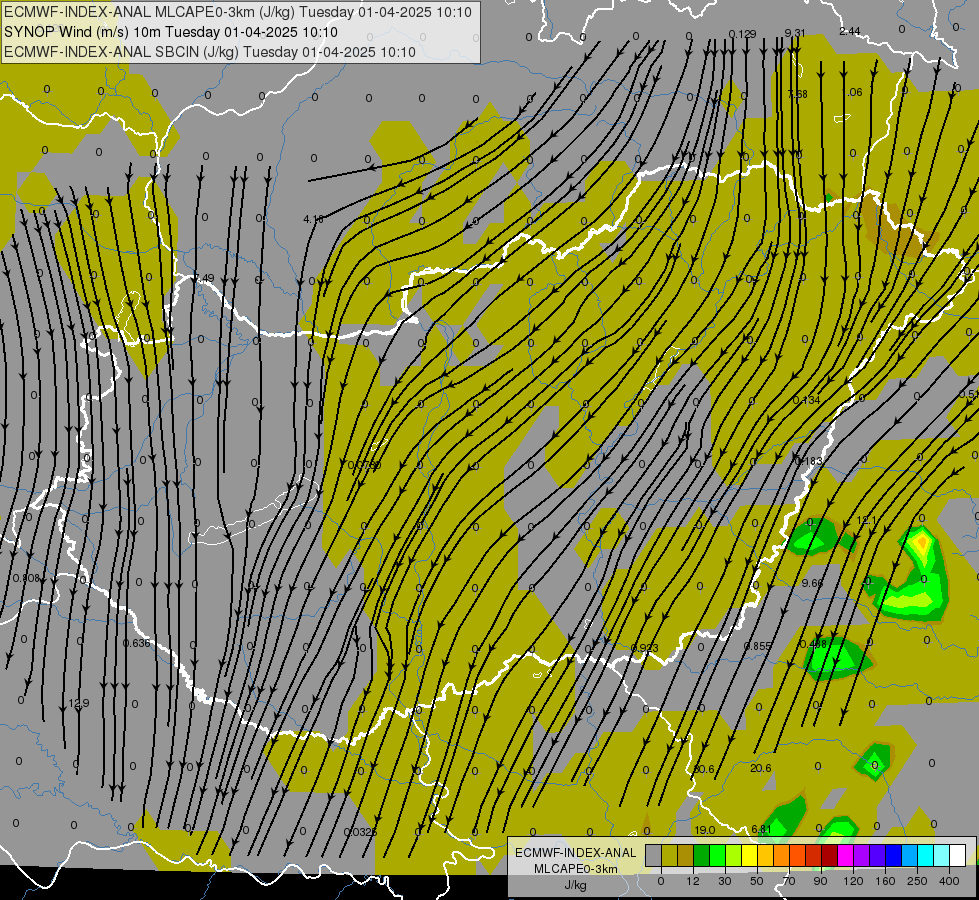Click the purple legend swatch
The width and height of the screenshot is (979, 900).
coord(862,856)
